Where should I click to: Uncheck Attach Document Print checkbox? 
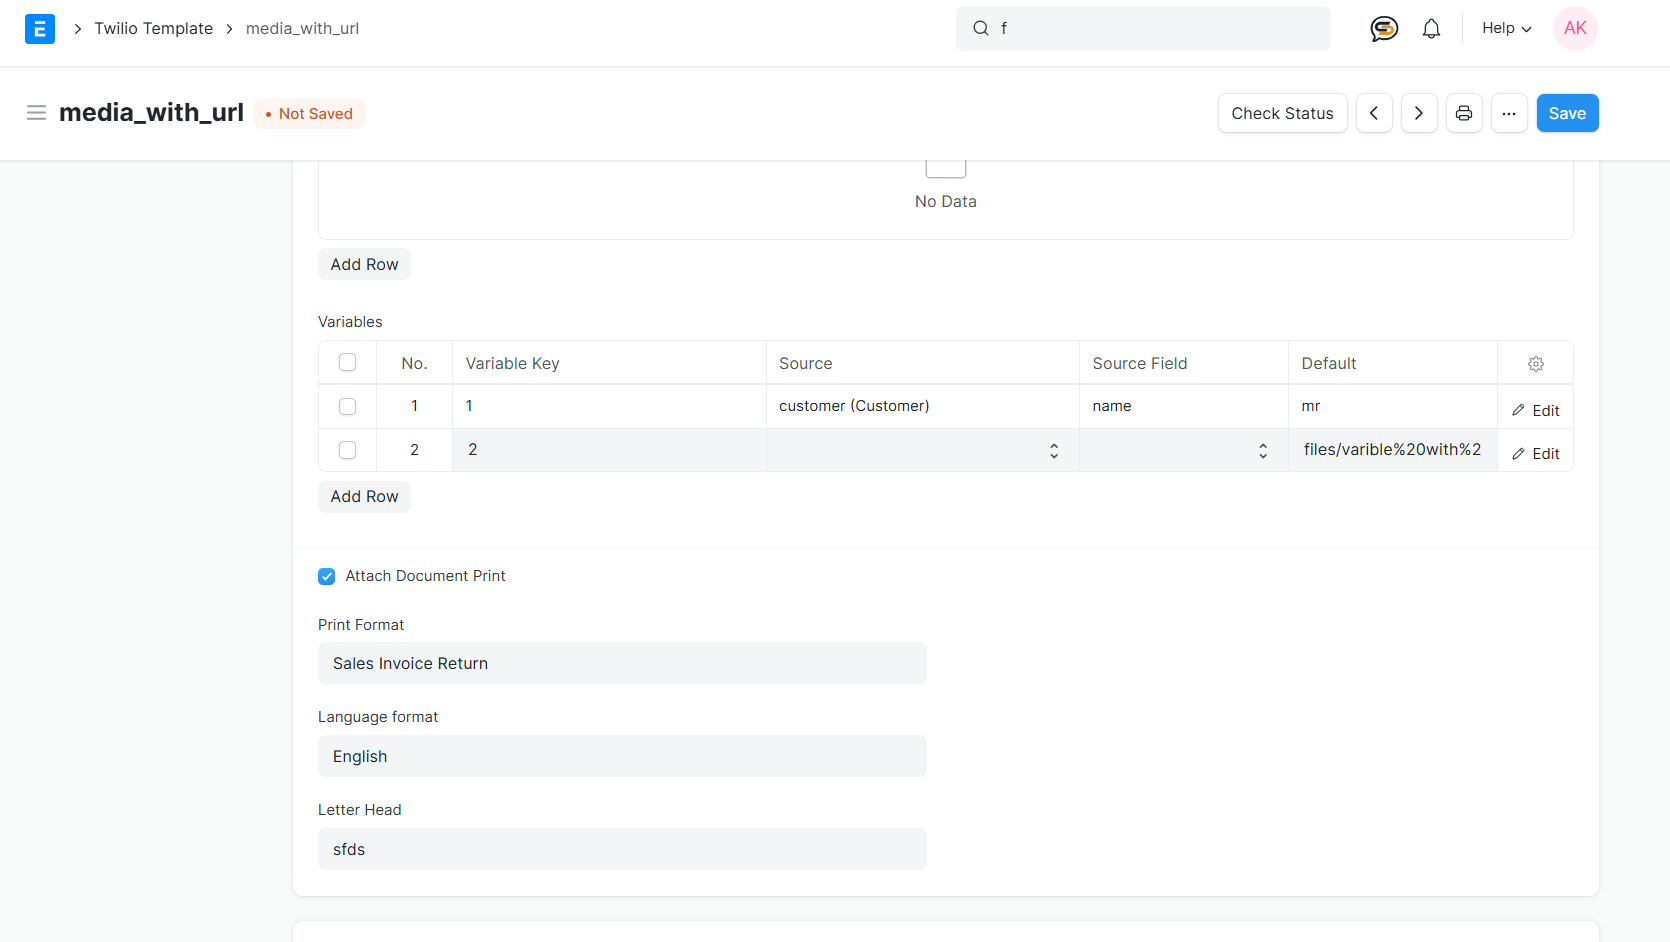point(327,576)
